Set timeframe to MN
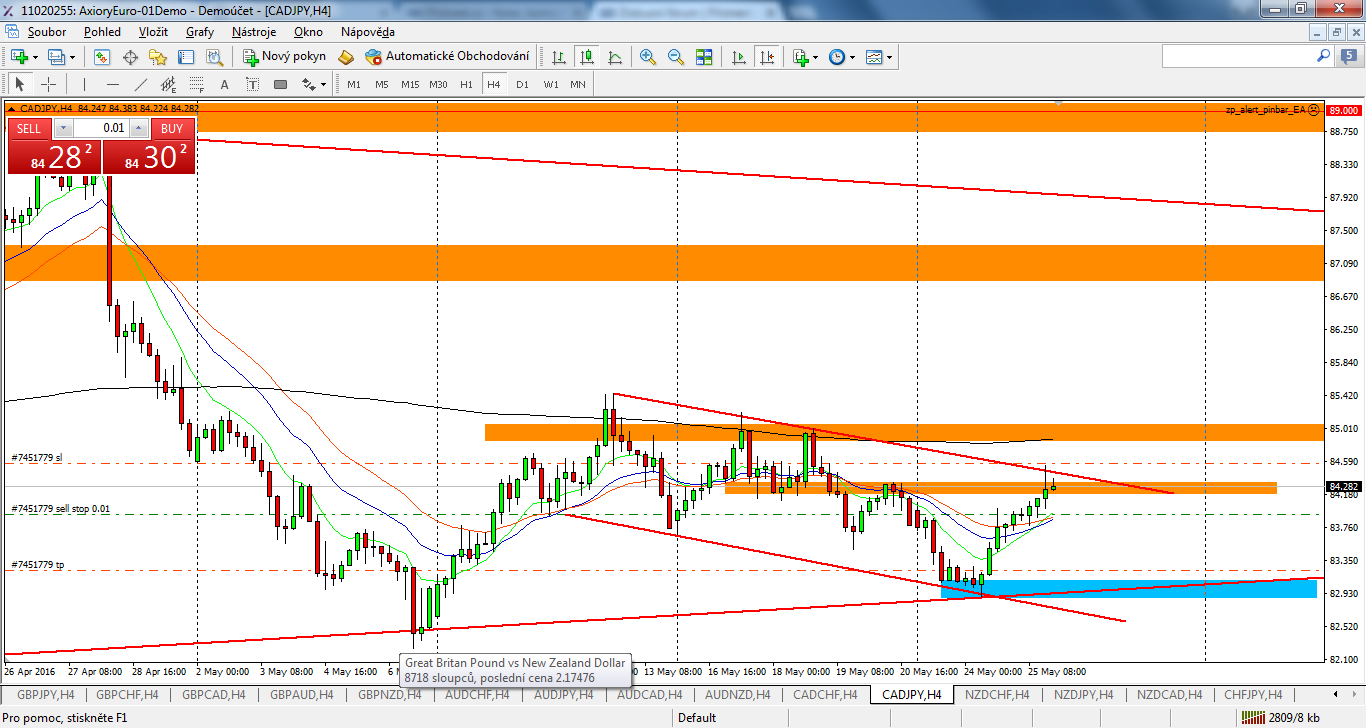Screen dimensions: 1366x728 click(x=578, y=84)
